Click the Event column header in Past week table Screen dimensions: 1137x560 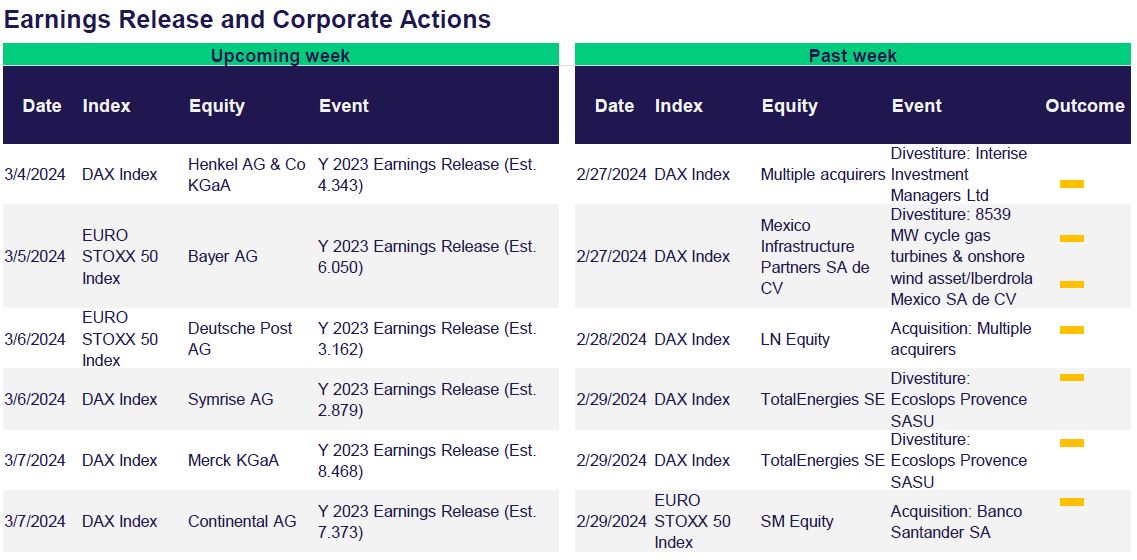coord(917,106)
